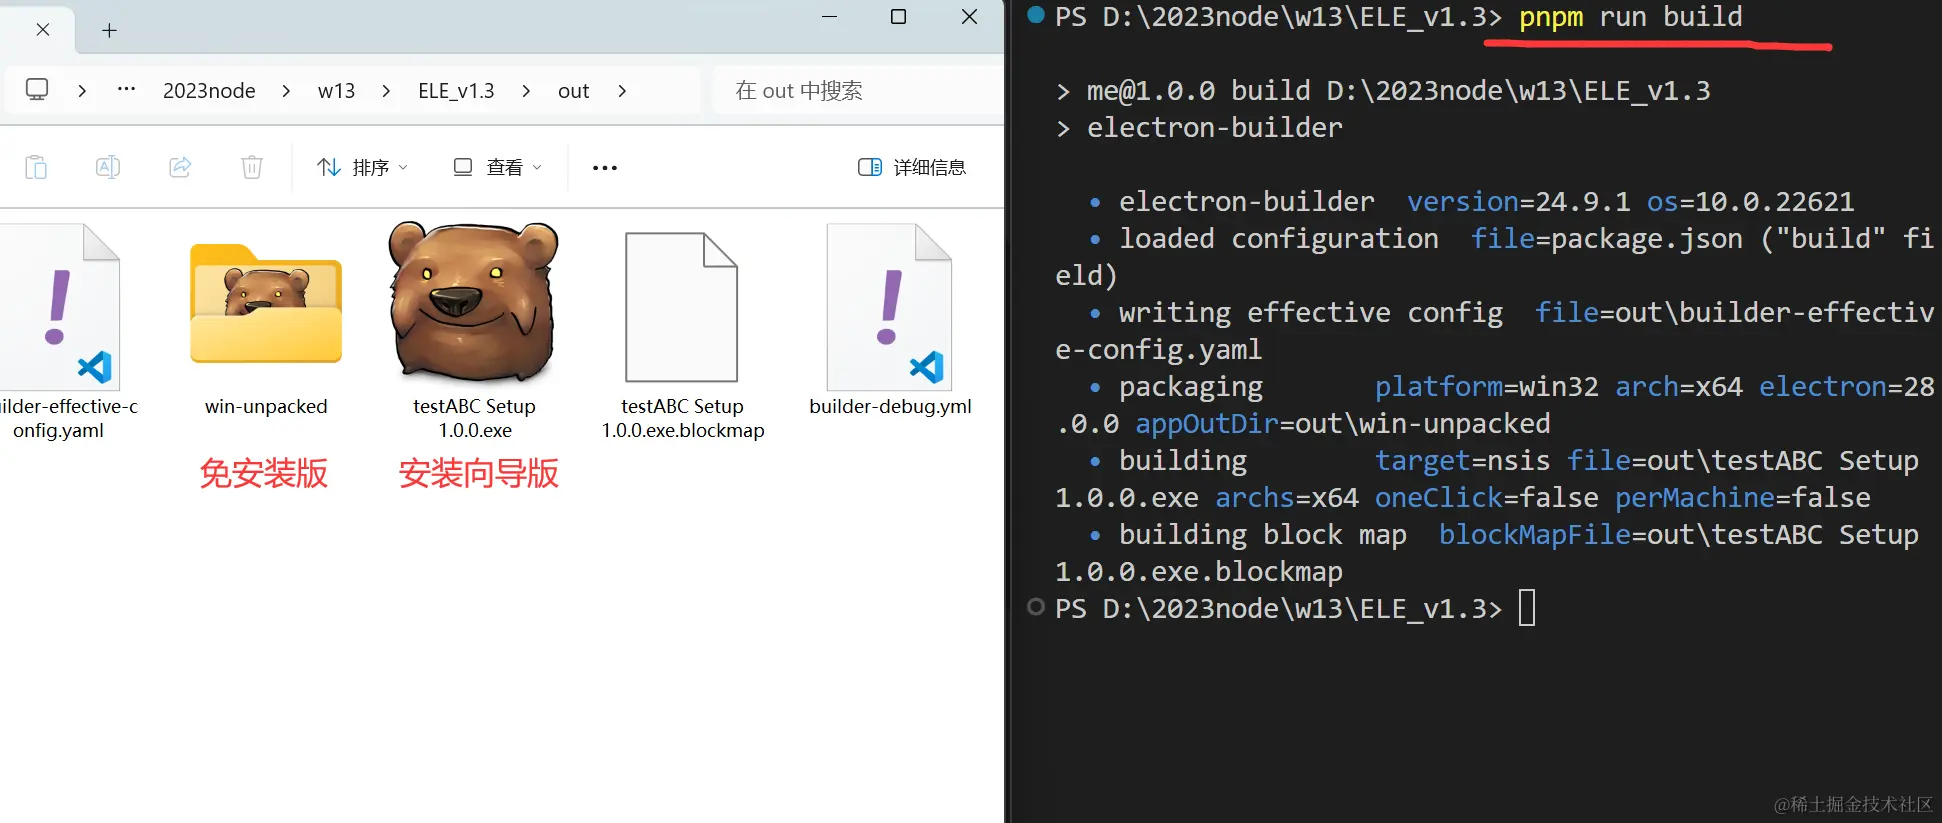Click the Share toolbar icon
1942x823 pixels.
click(x=180, y=167)
